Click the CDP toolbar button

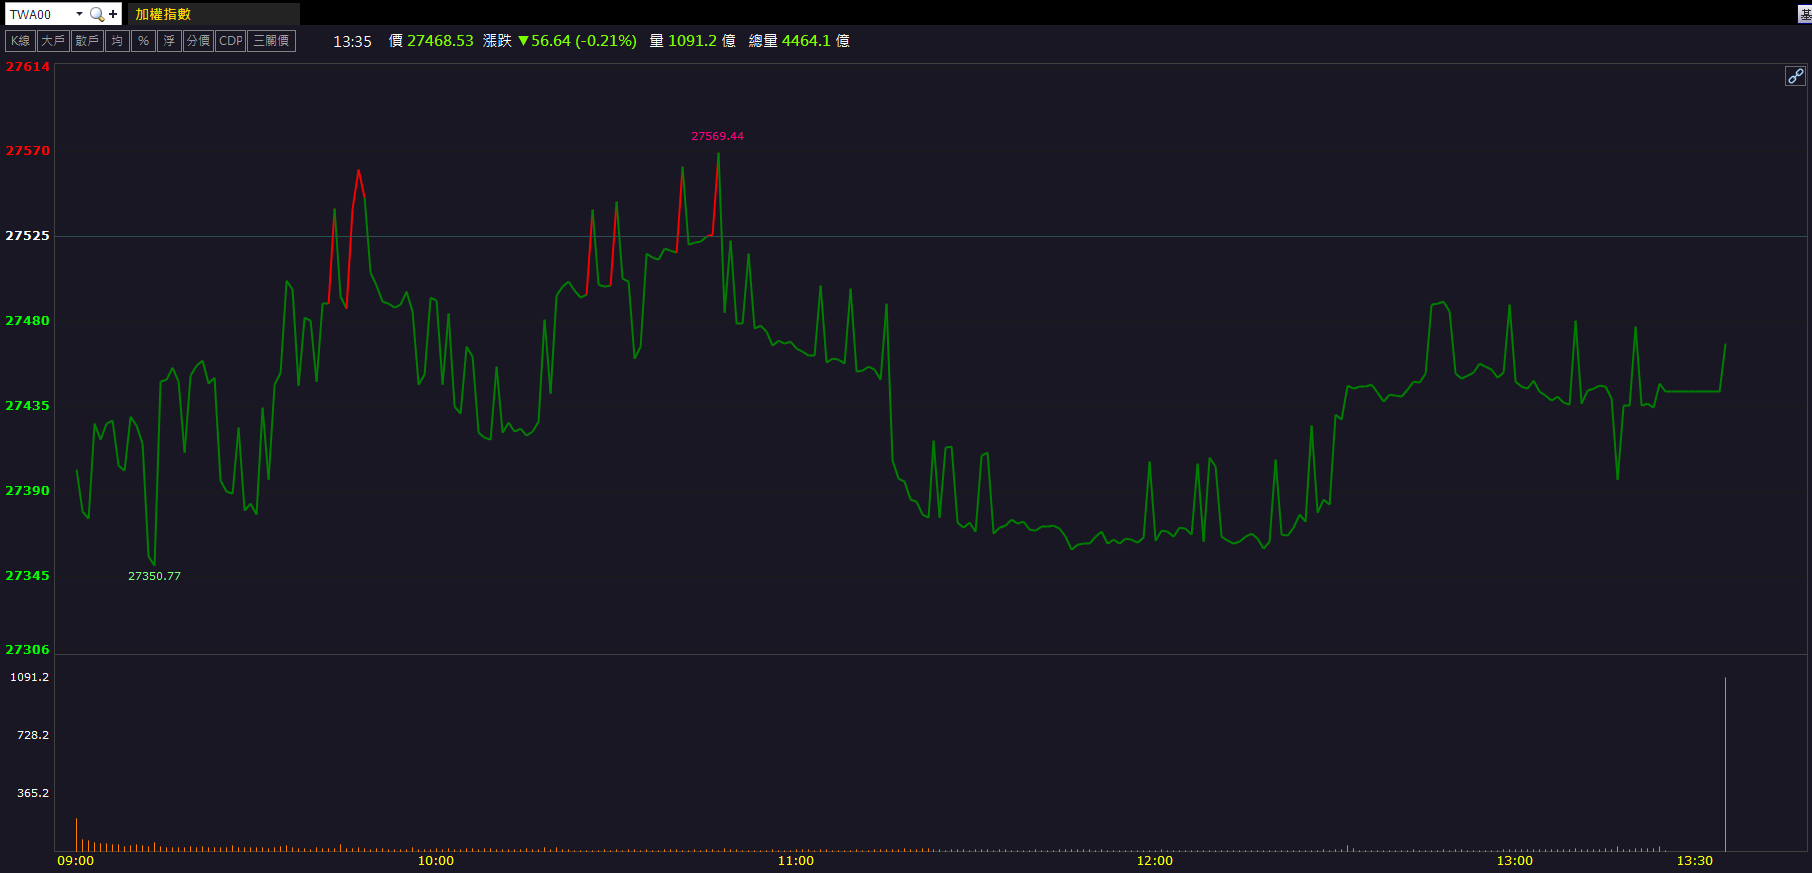pyautogui.click(x=231, y=41)
